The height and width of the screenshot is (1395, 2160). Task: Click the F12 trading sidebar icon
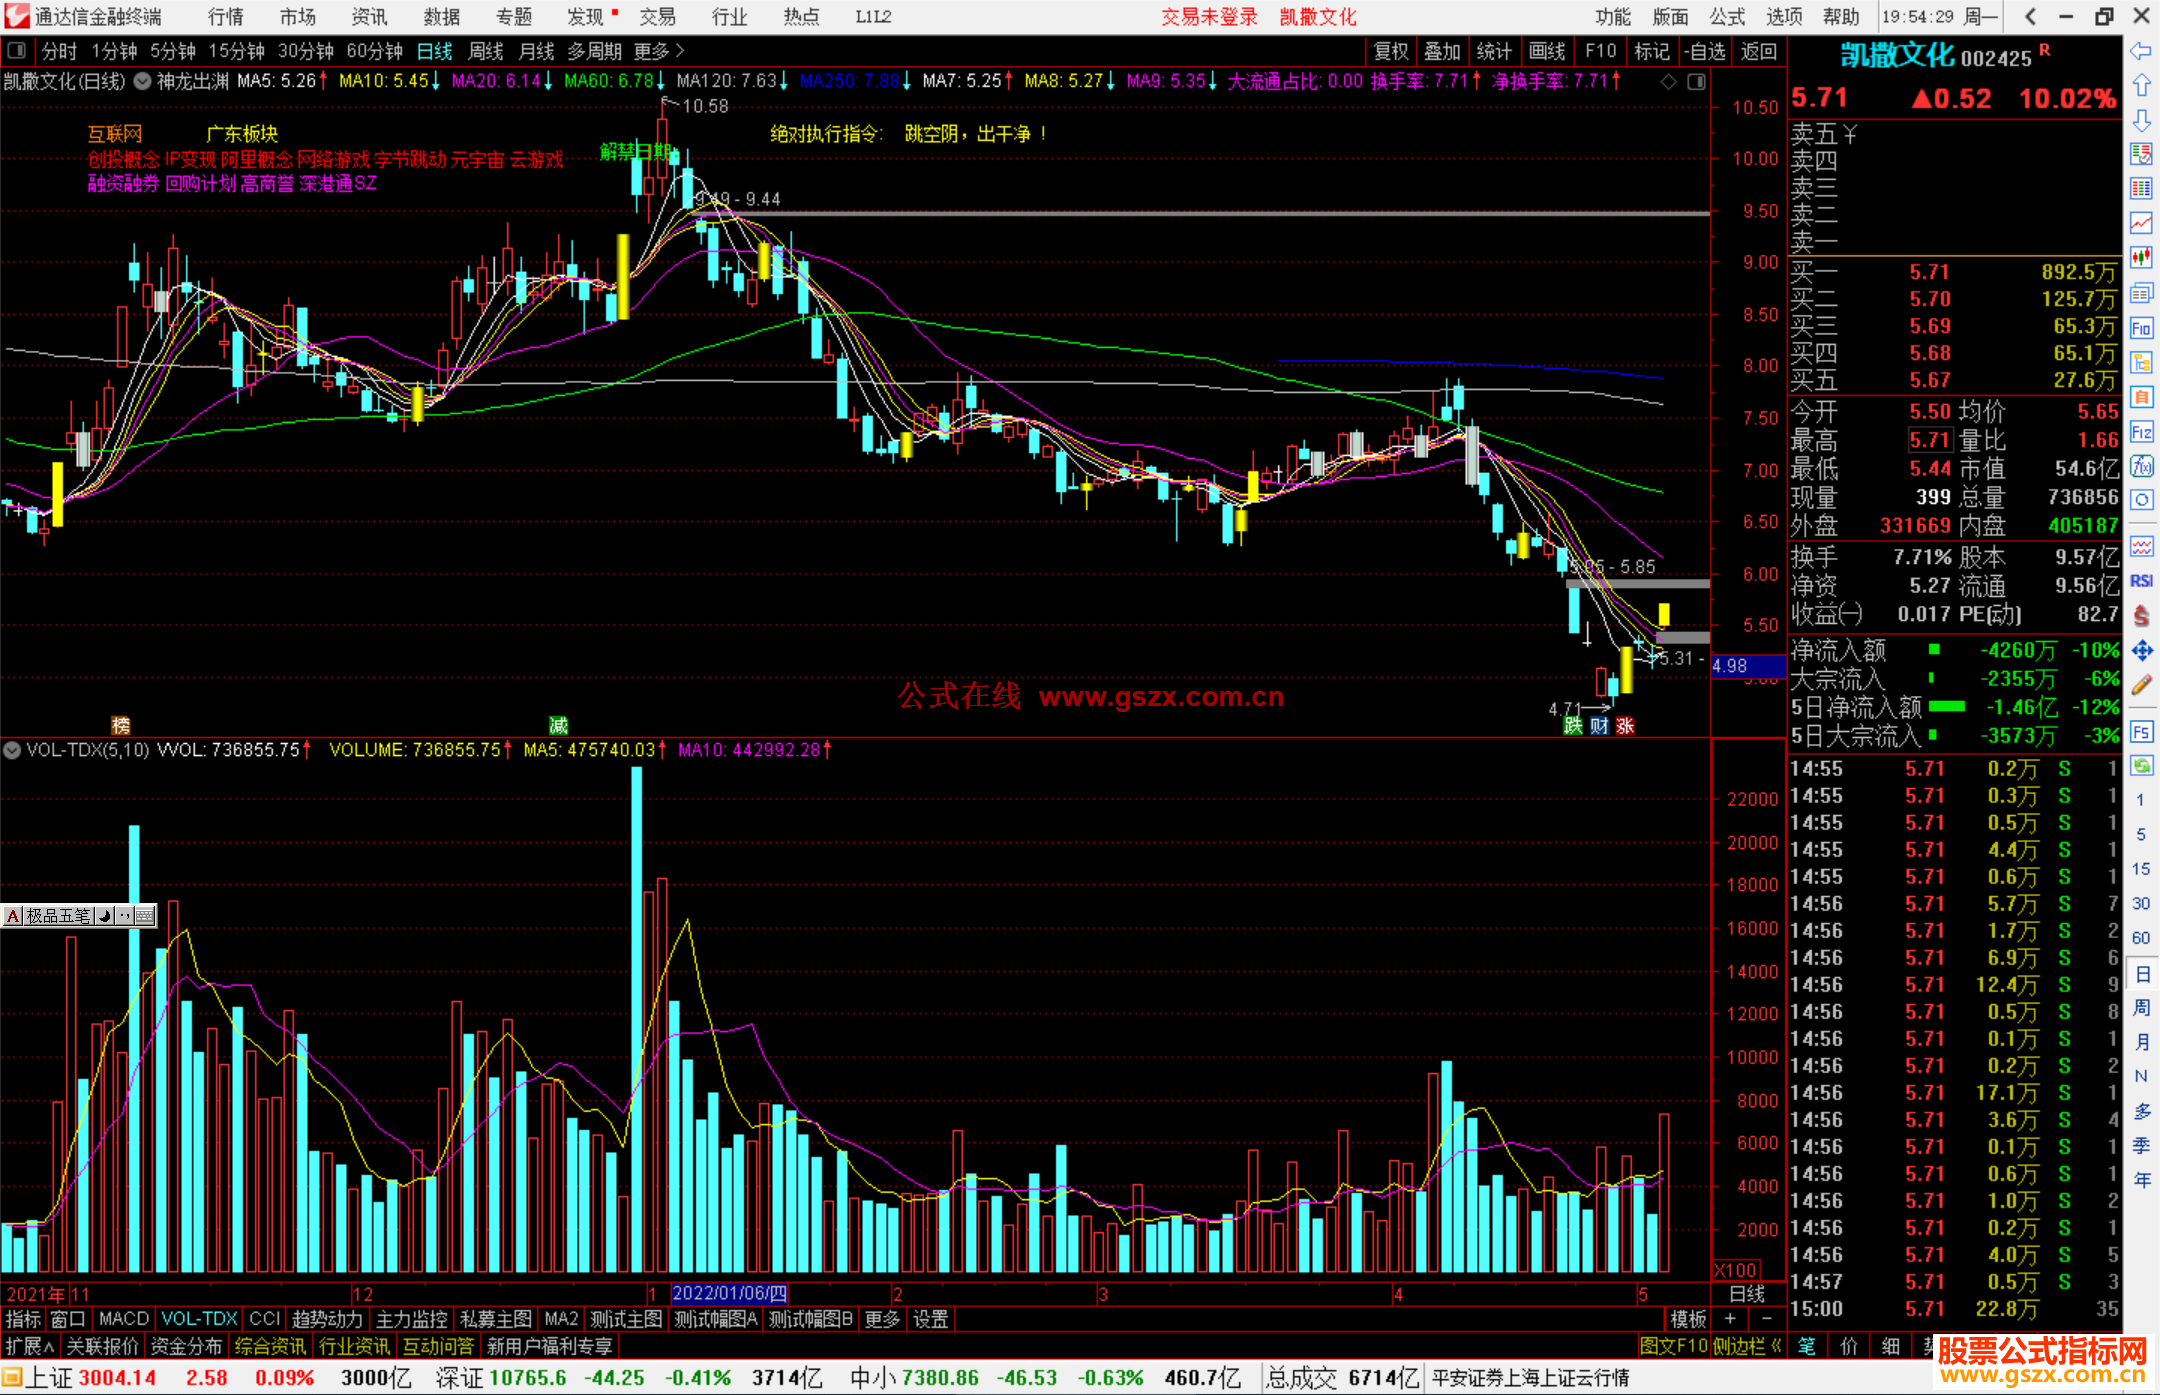pyautogui.click(x=2141, y=432)
